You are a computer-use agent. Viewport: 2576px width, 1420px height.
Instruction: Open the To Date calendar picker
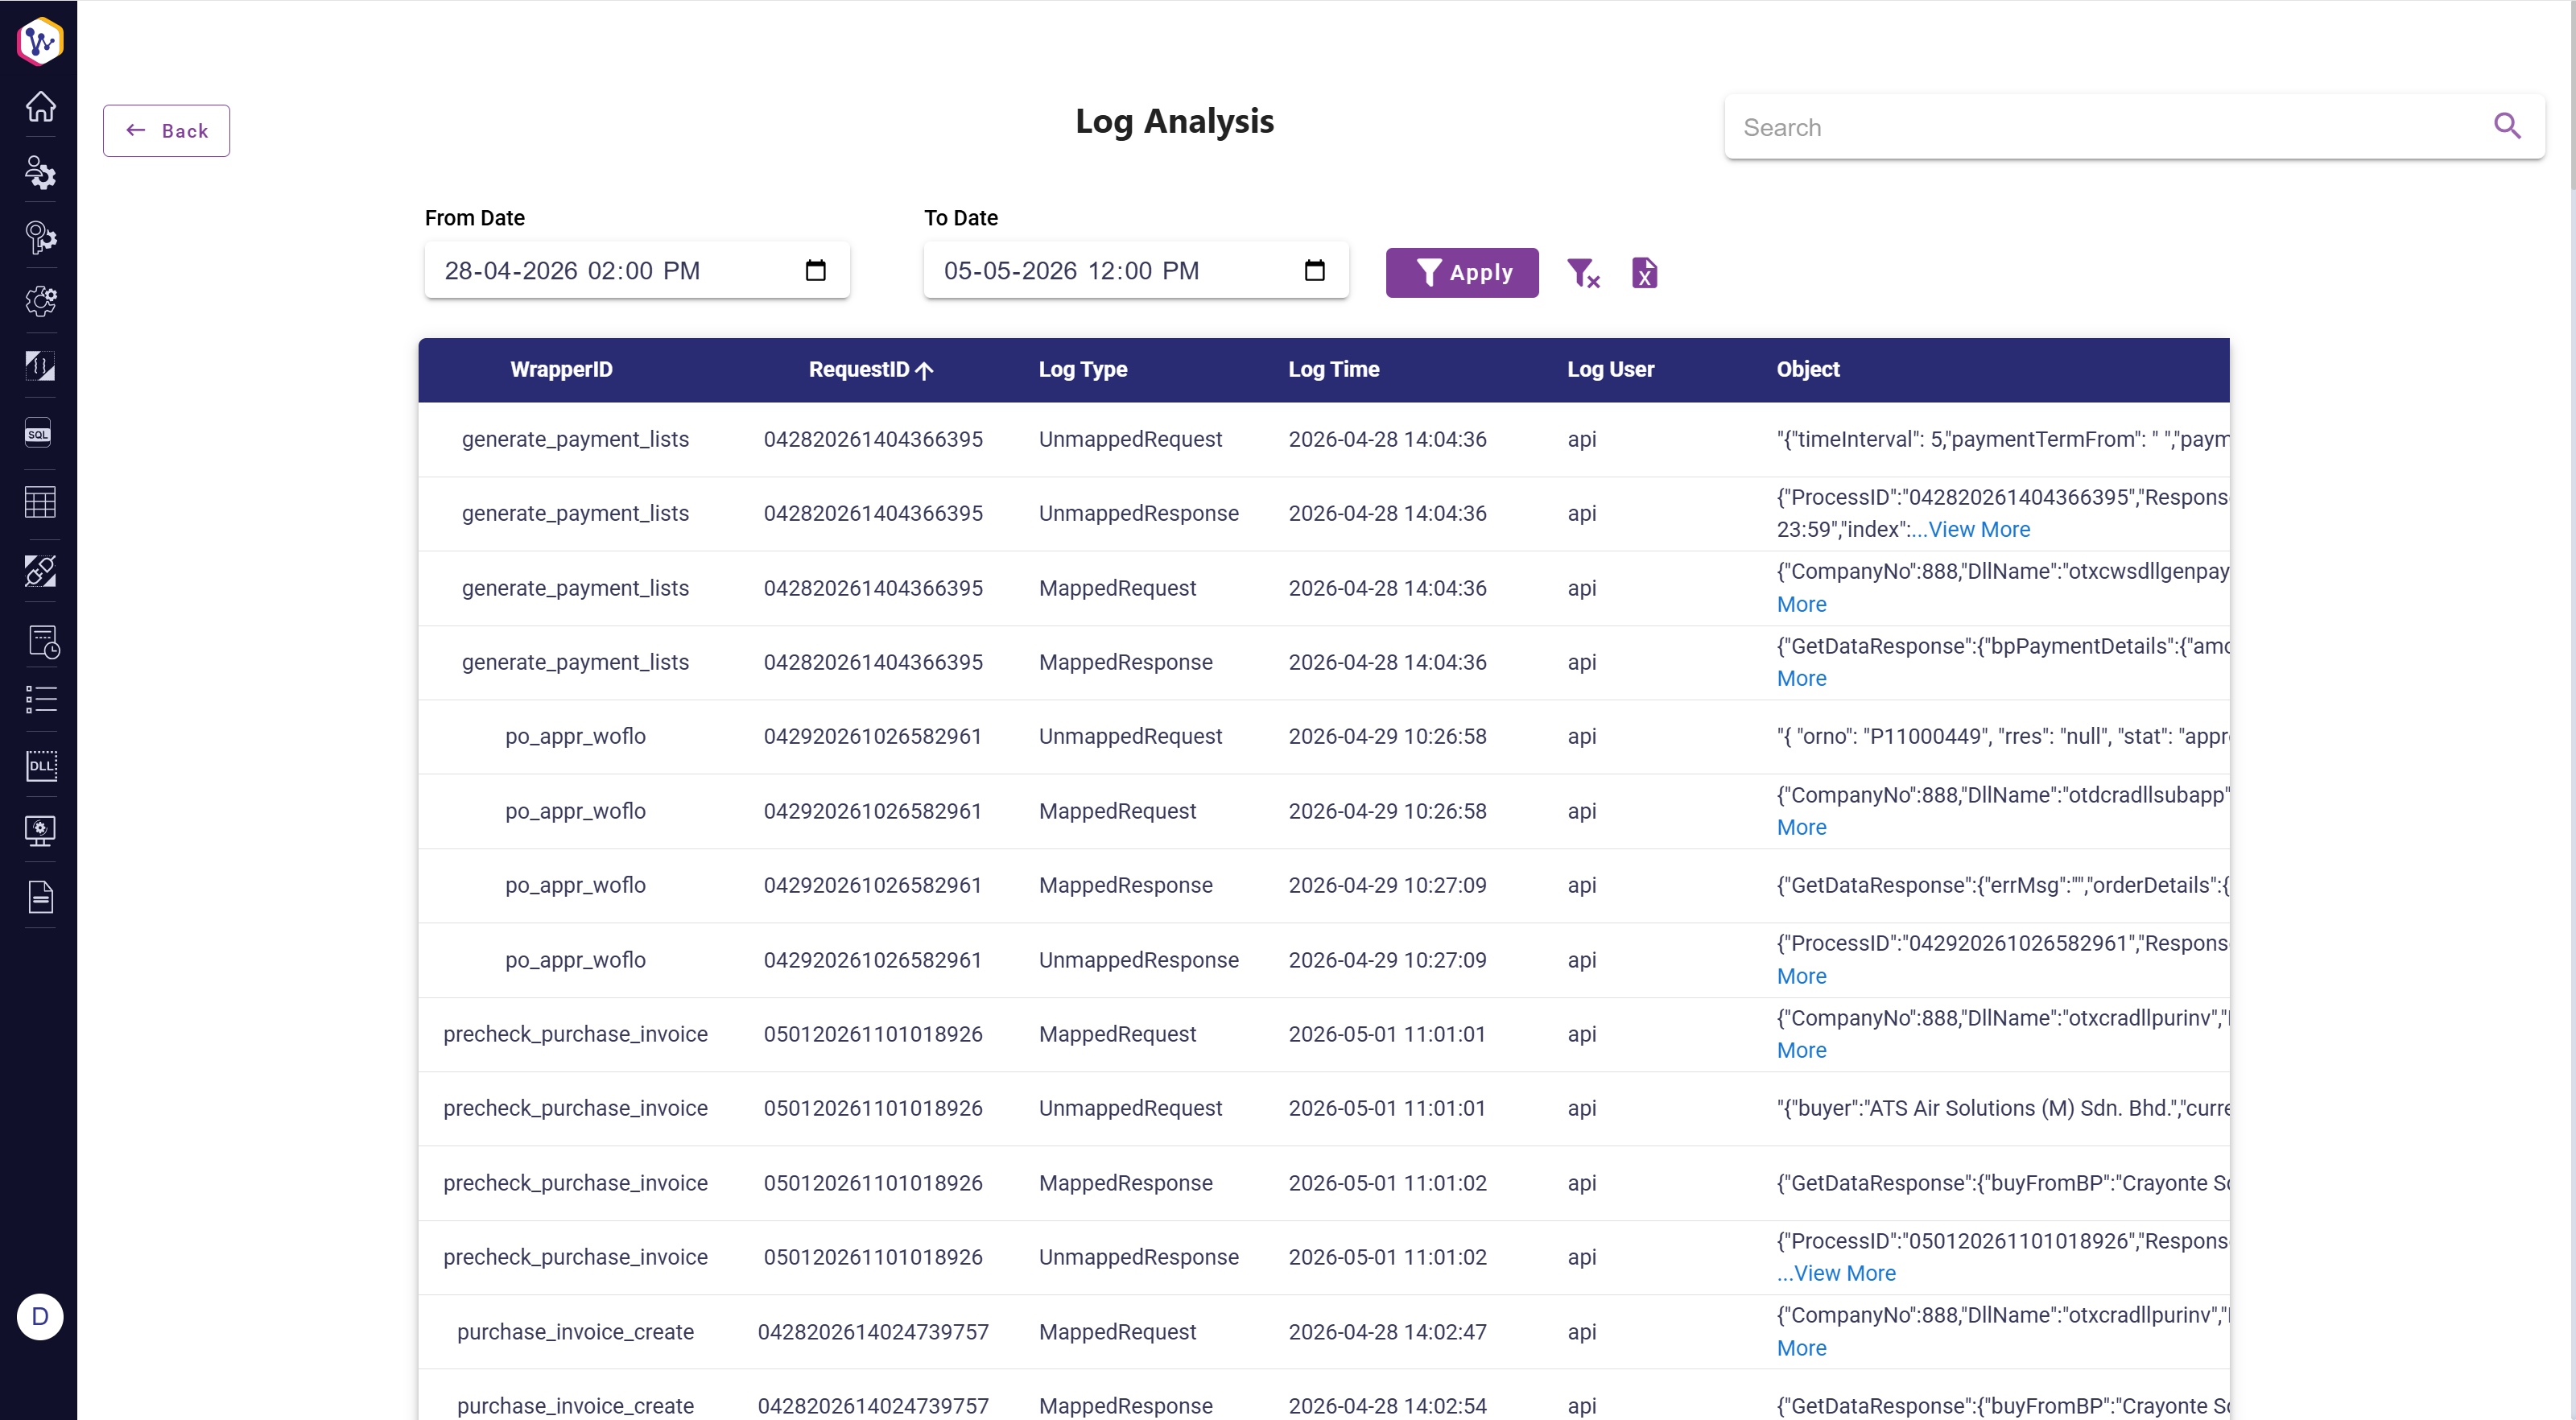(1314, 270)
